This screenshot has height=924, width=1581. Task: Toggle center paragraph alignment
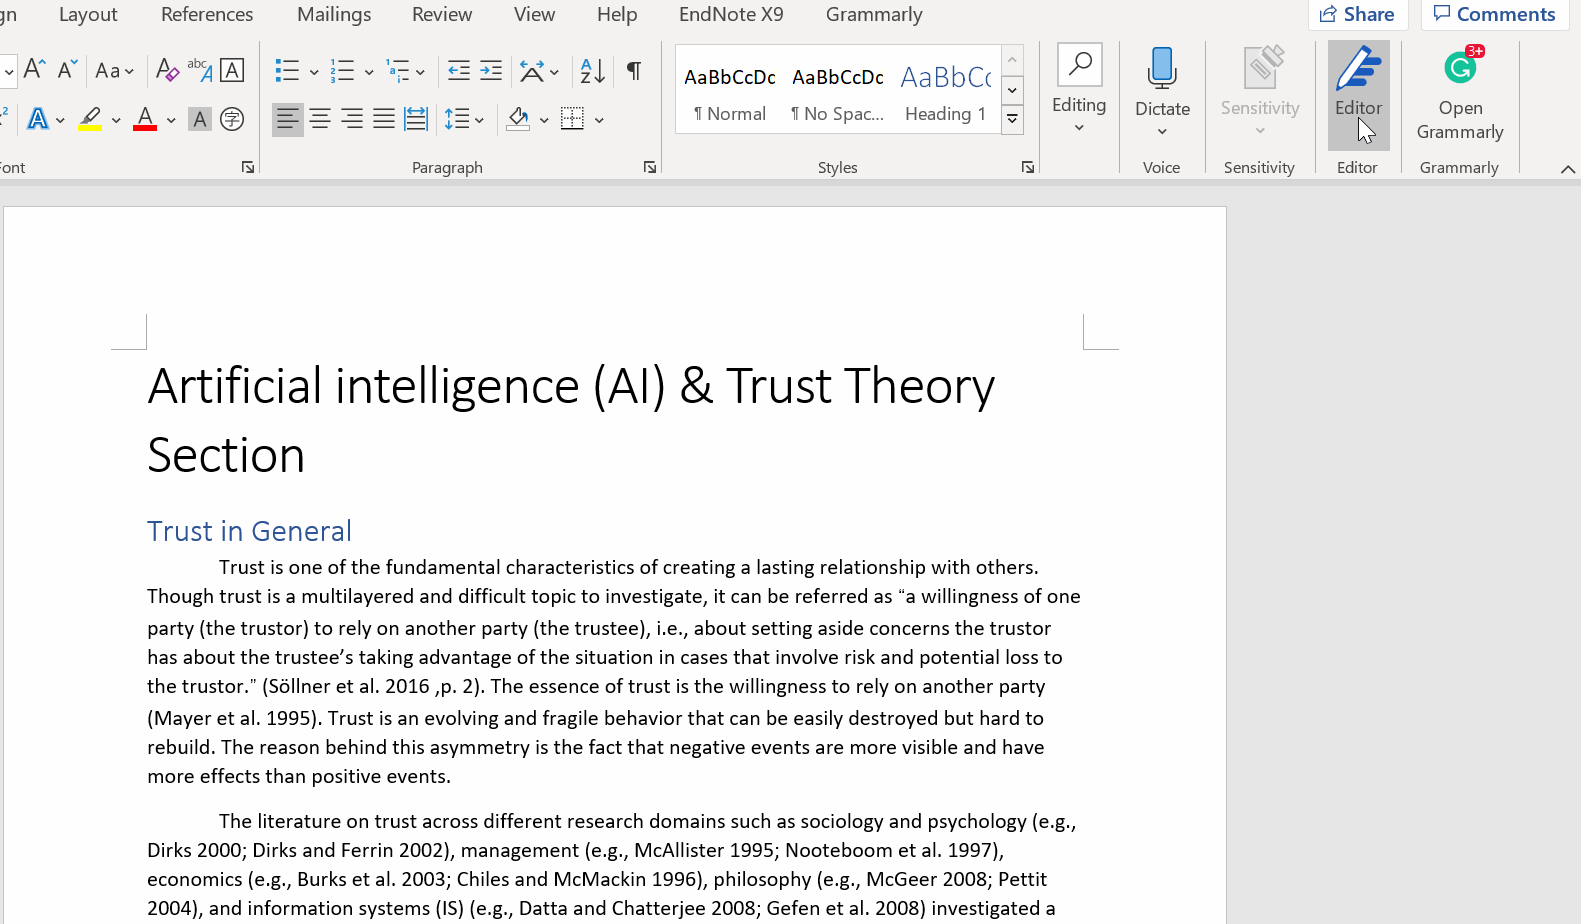pos(320,120)
